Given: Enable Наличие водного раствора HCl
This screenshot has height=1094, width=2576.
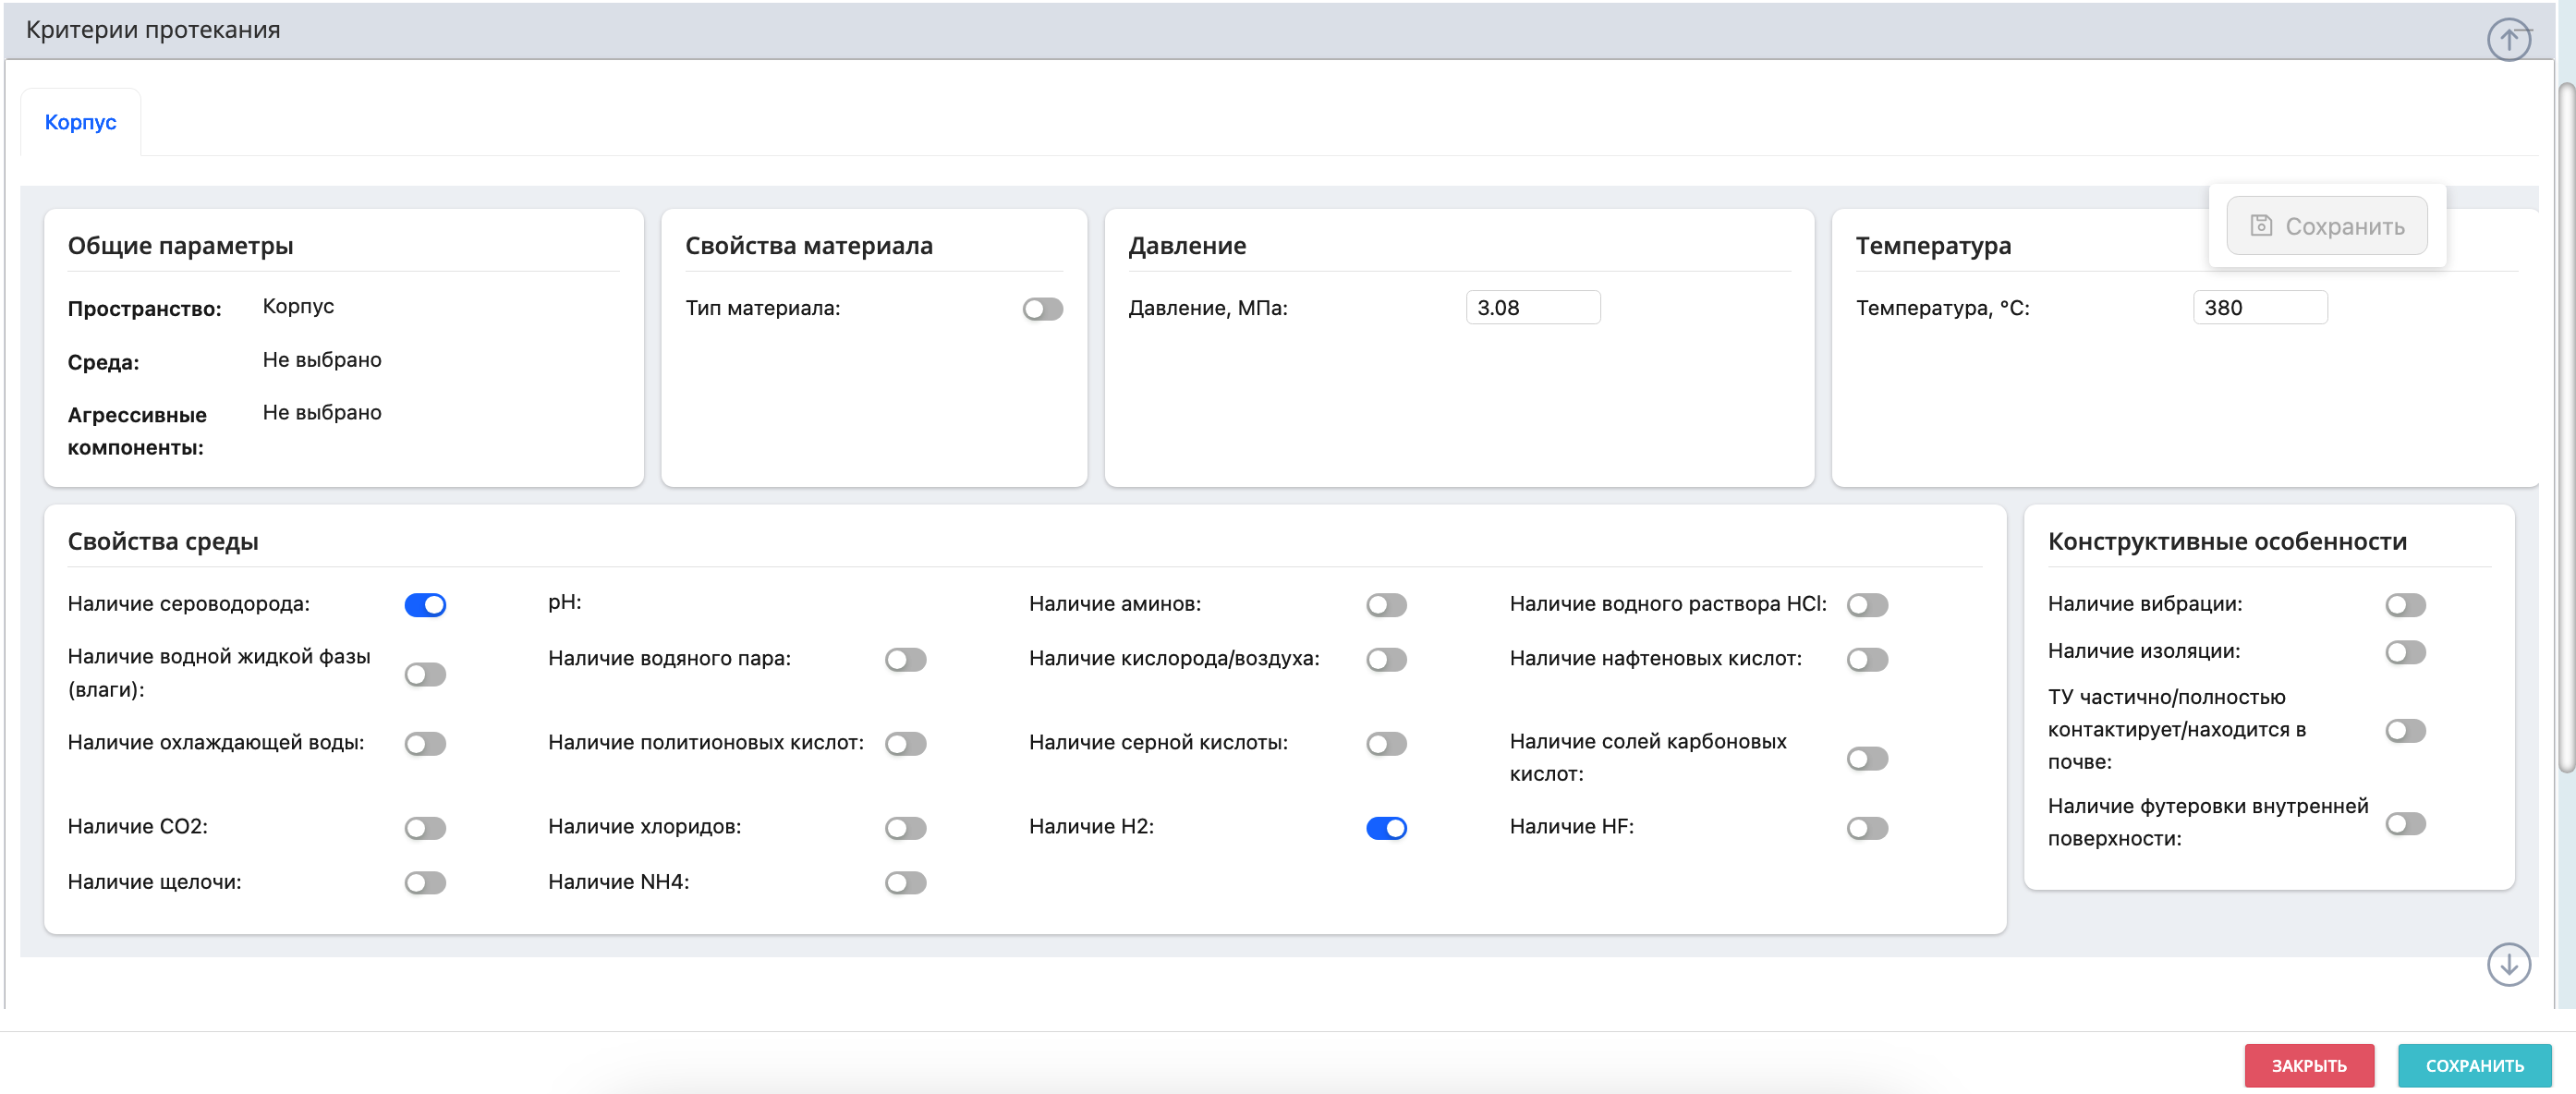Looking at the screenshot, I should click(x=1867, y=605).
